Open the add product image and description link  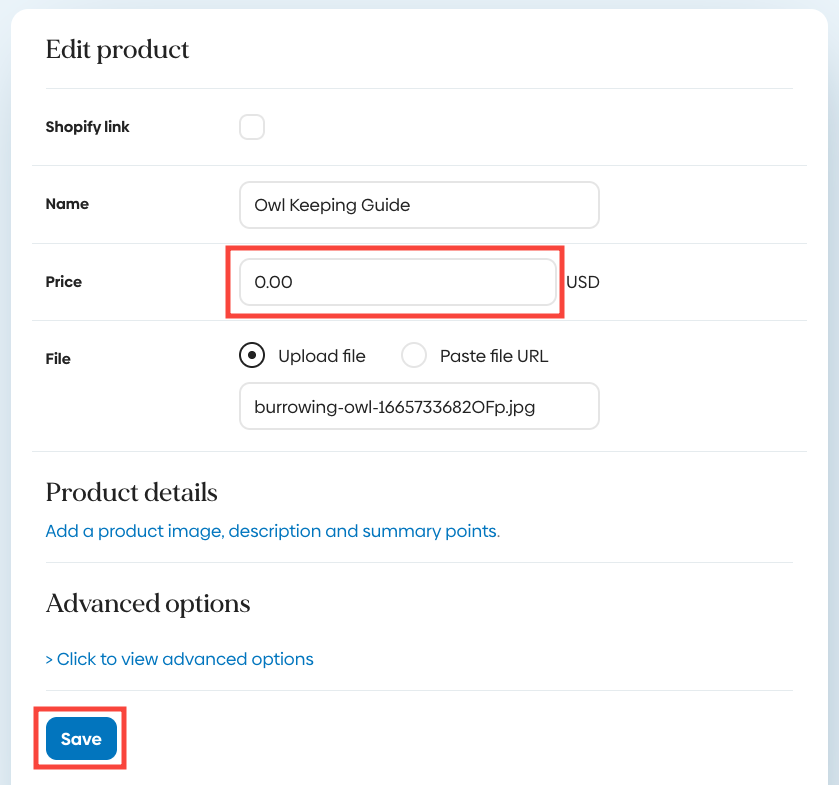[272, 531]
